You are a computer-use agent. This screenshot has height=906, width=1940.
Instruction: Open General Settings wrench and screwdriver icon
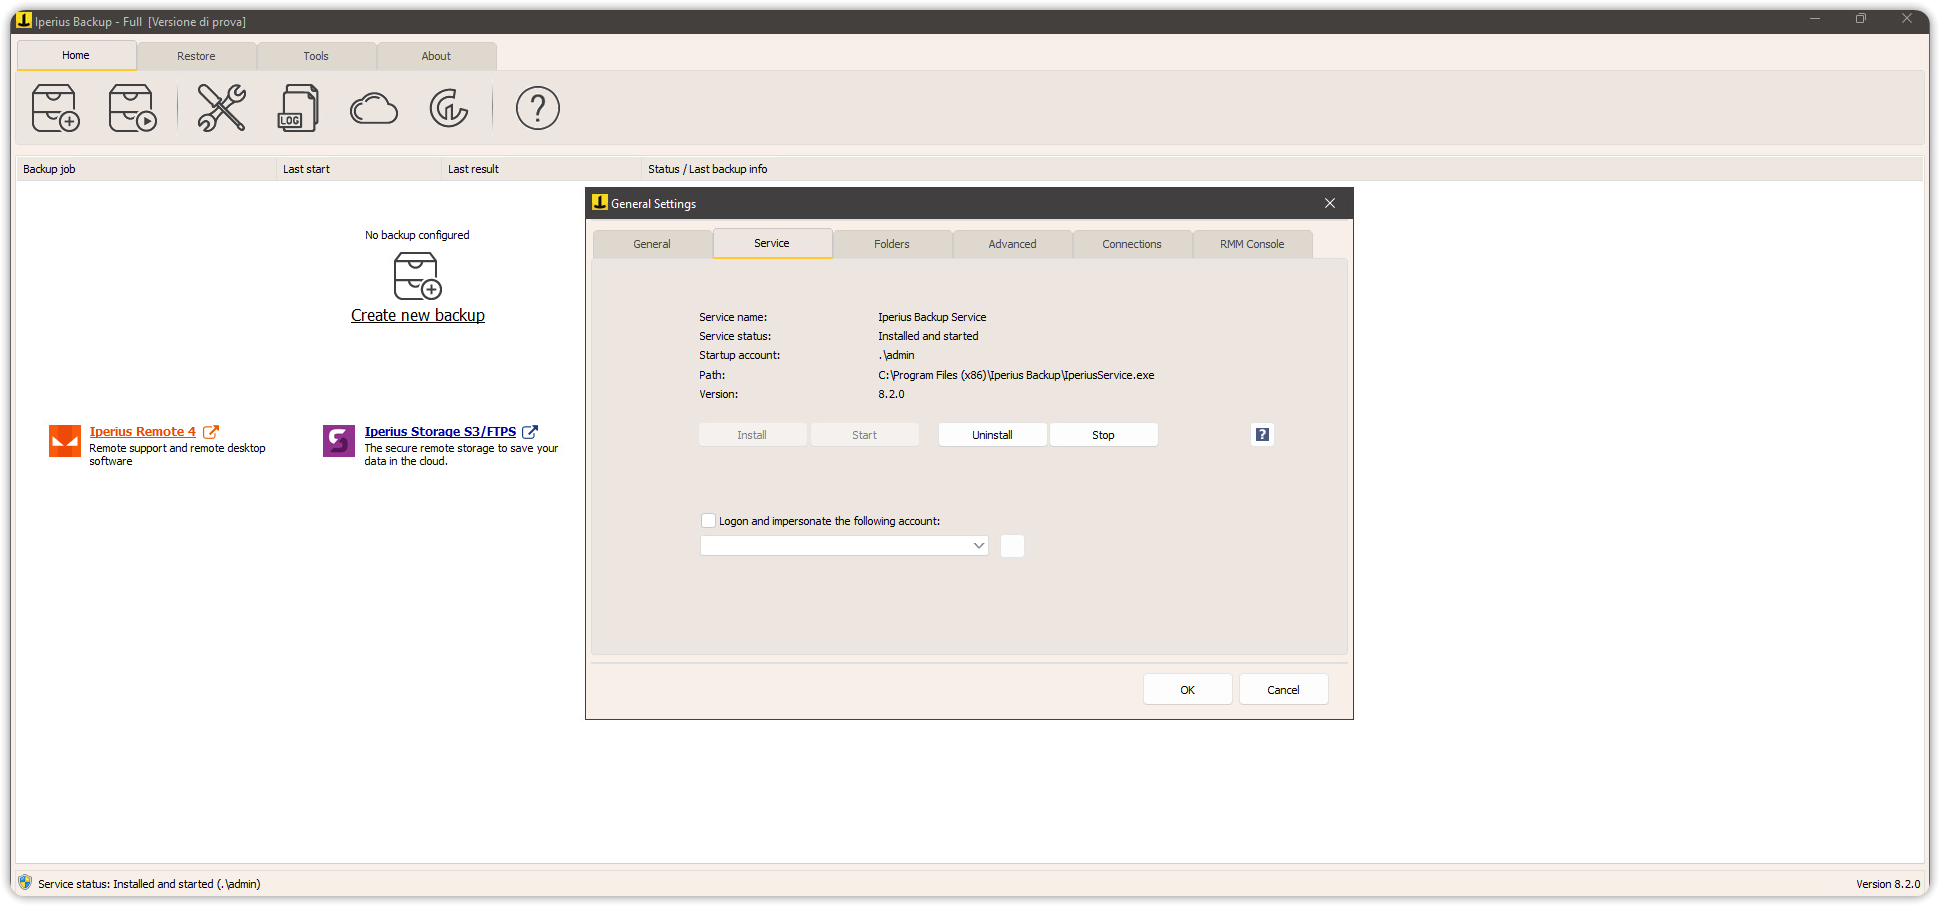221,108
